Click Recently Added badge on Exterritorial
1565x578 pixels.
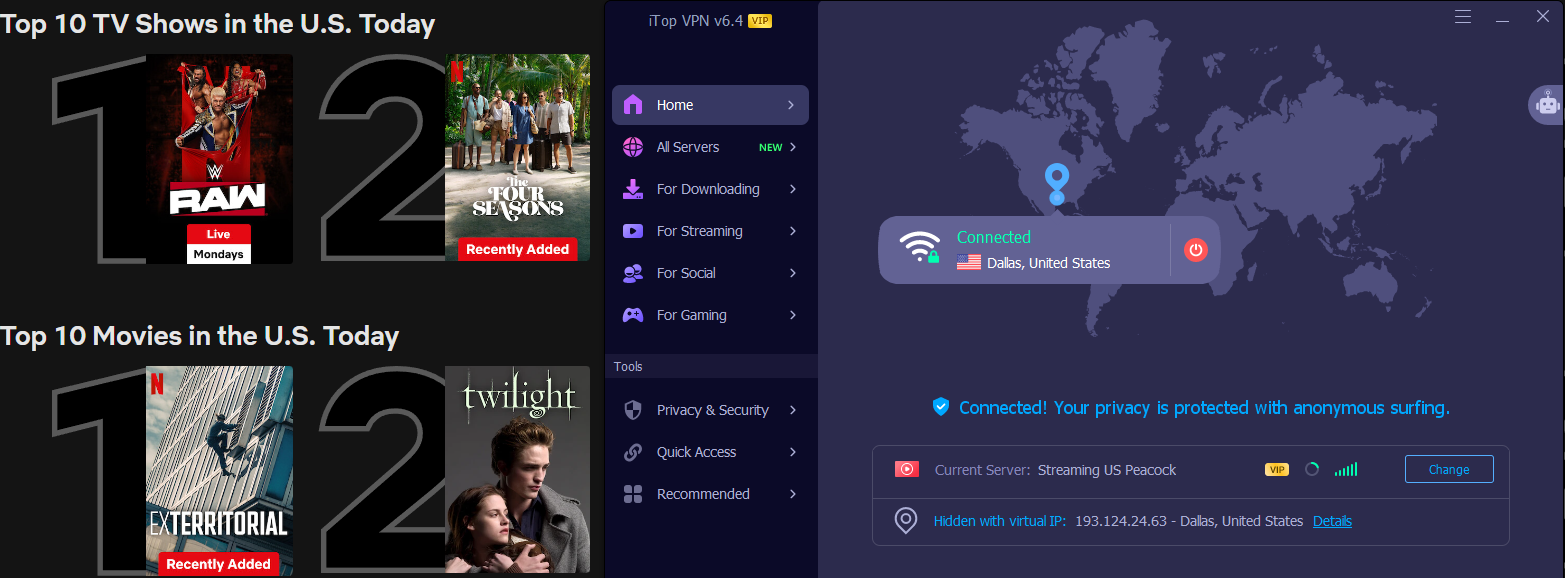(219, 564)
